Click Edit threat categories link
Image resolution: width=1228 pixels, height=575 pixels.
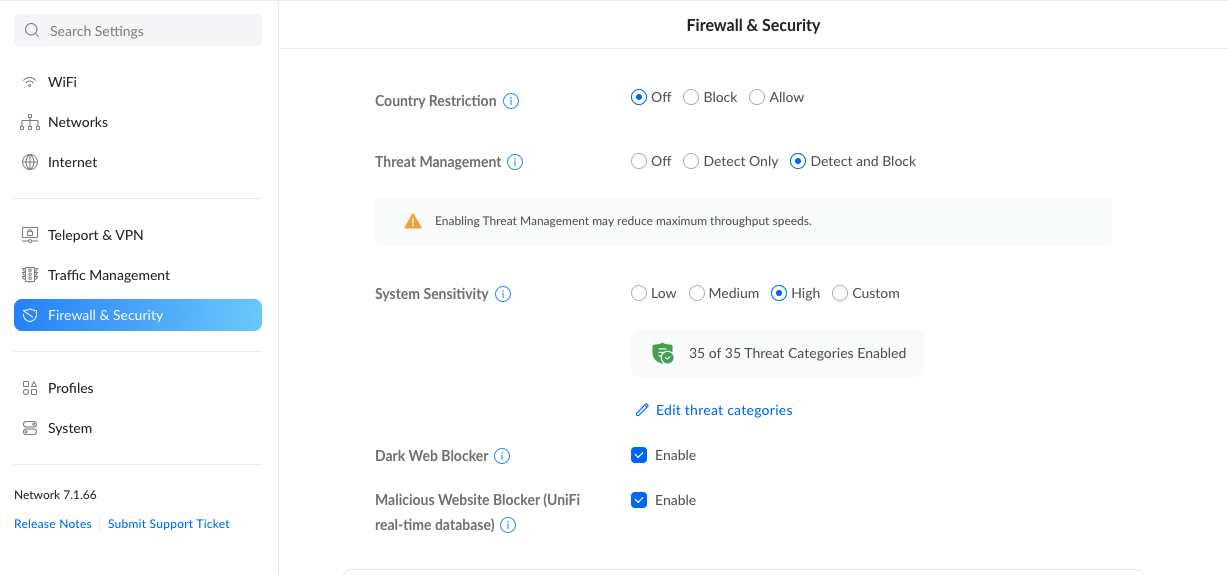coord(723,410)
